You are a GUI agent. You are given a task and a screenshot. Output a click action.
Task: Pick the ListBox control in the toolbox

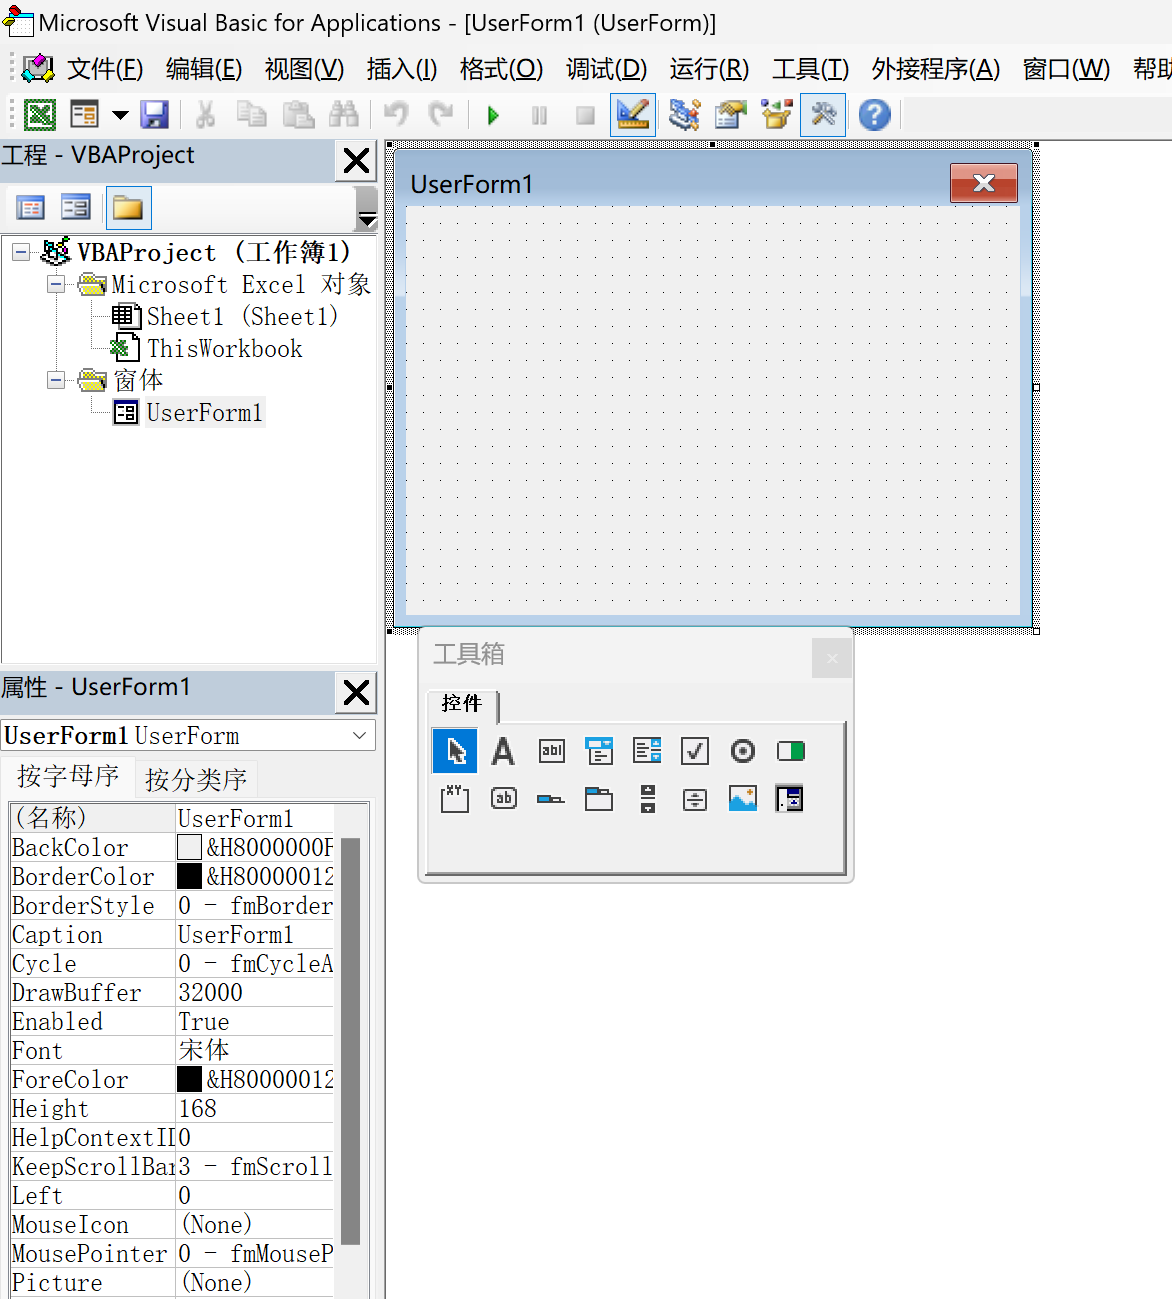648,751
